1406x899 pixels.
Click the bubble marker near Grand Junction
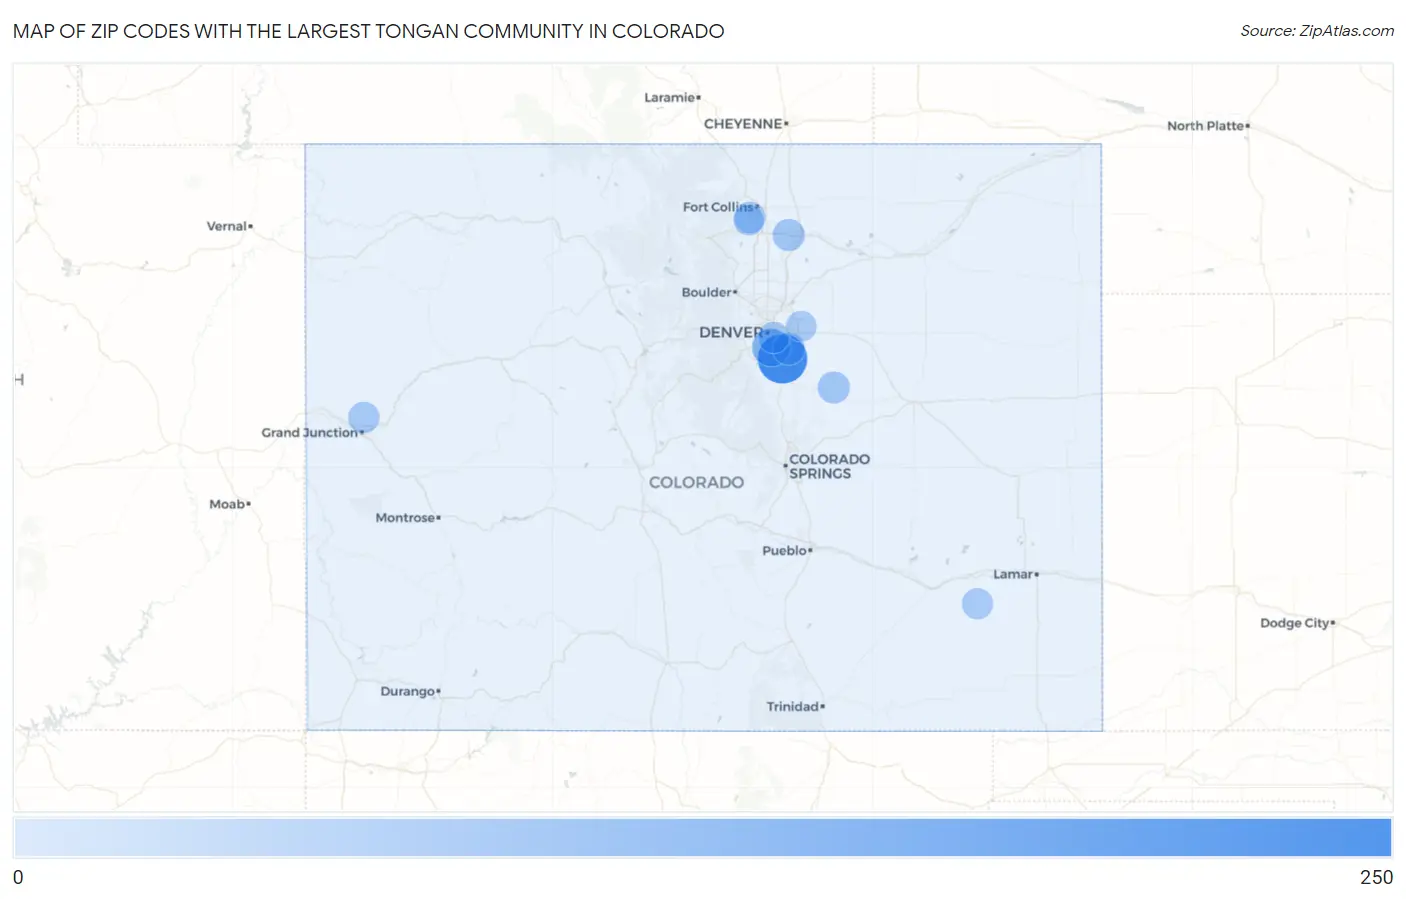[364, 417]
